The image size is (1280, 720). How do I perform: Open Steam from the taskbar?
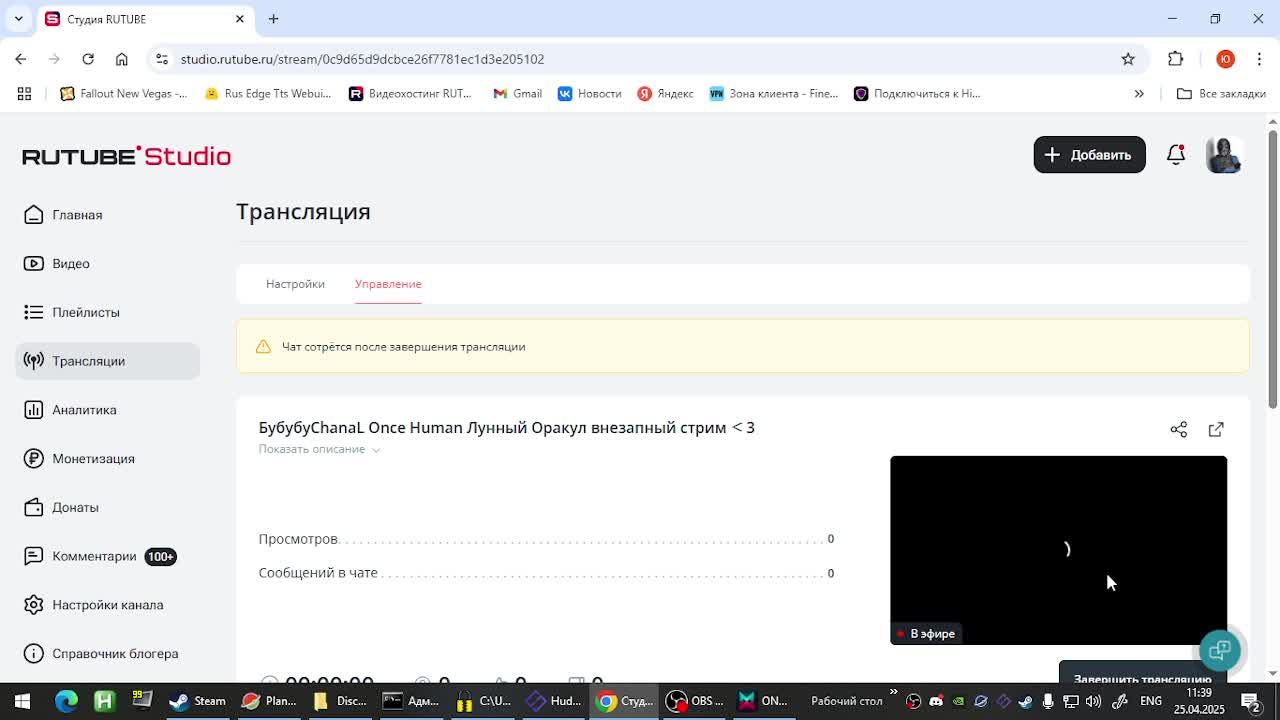point(198,701)
